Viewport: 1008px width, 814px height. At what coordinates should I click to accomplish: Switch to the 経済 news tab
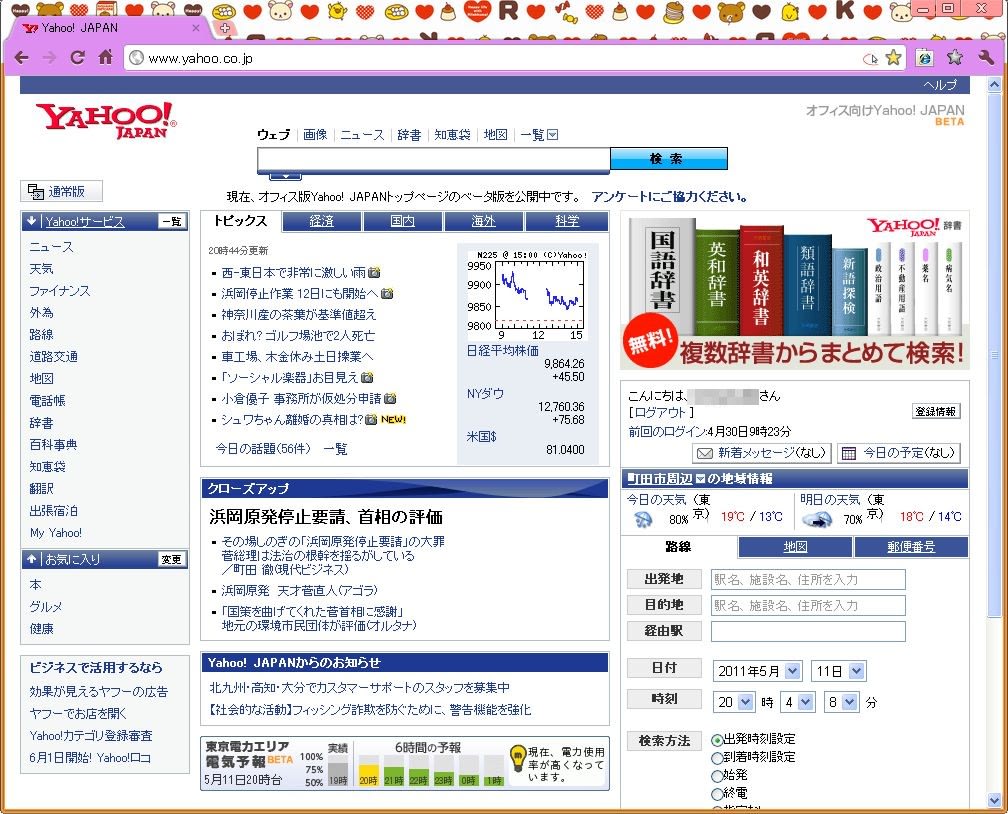[321, 221]
